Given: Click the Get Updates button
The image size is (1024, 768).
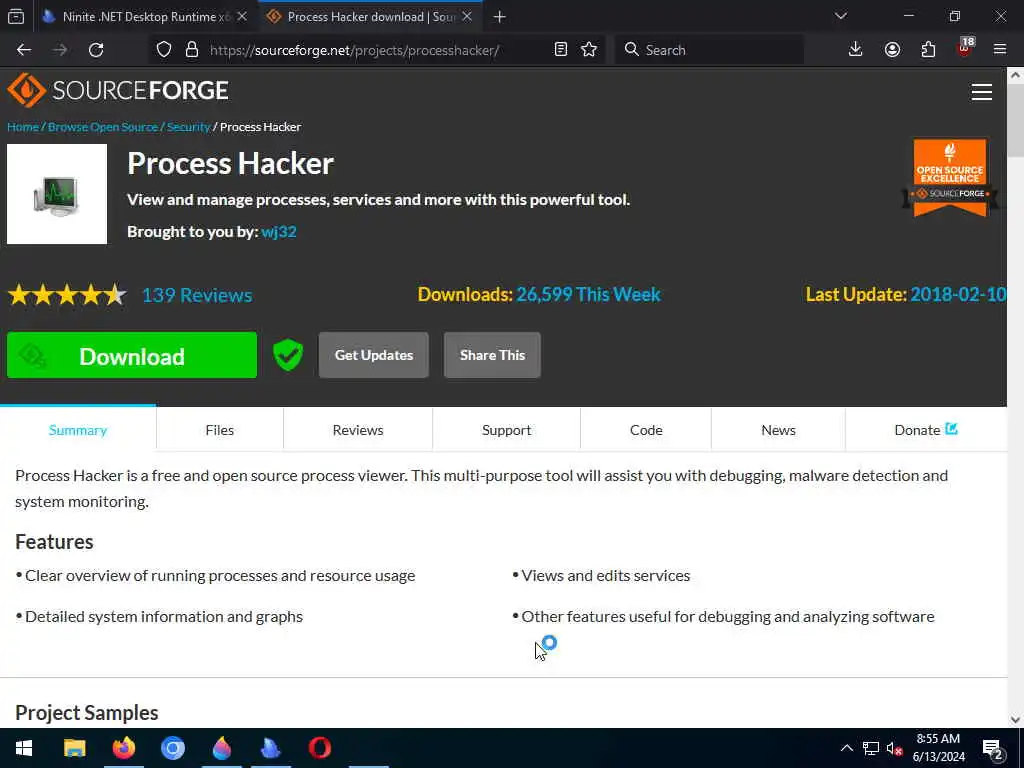Looking at the screenshot, I should 374,355.
